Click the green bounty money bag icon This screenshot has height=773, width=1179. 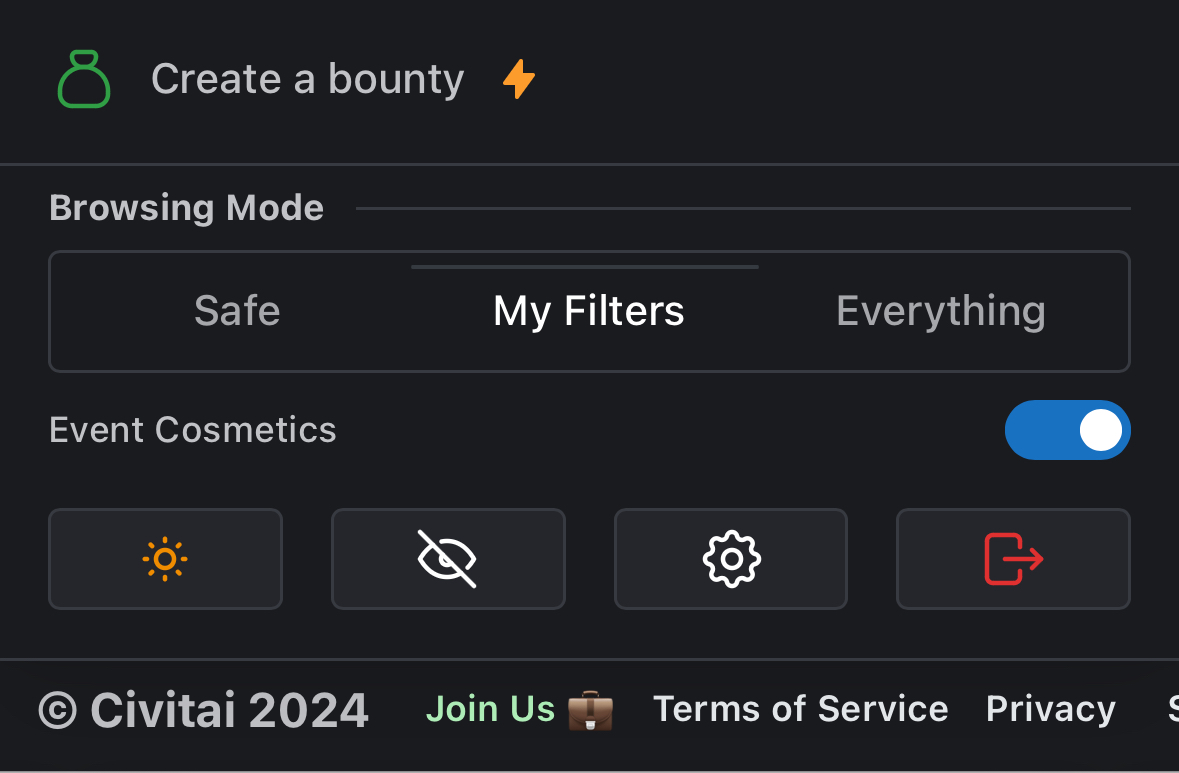84,80
